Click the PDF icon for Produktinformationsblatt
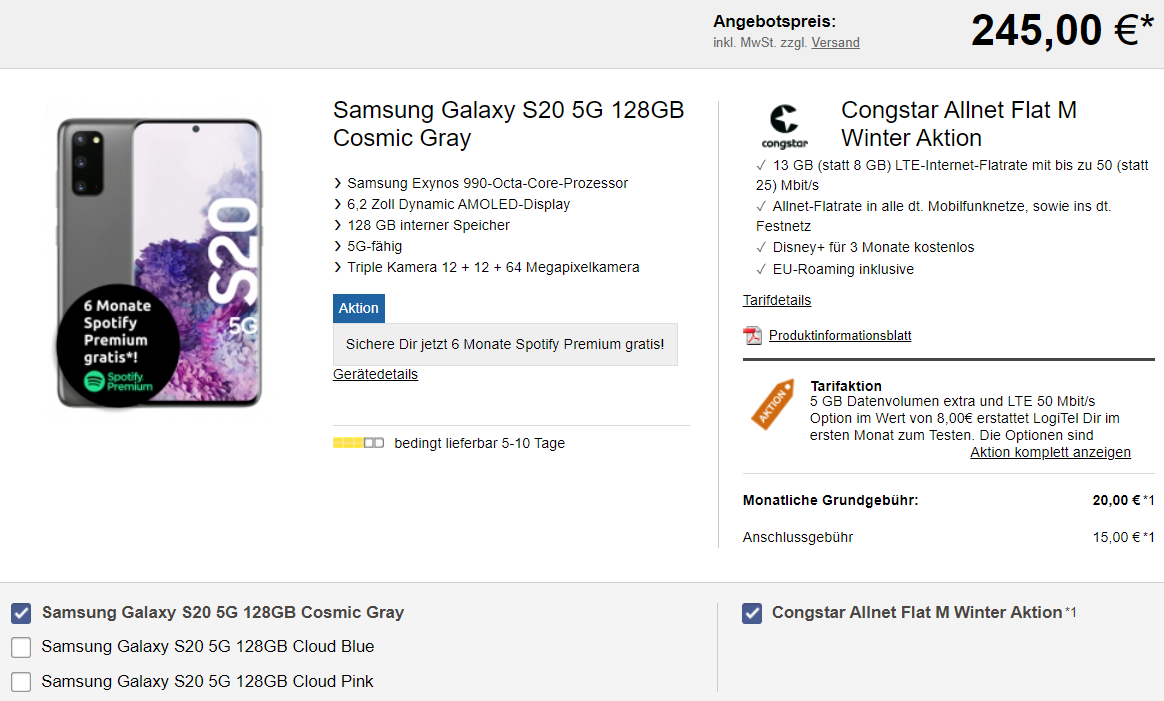The image size is (1164, 701). 752,335
